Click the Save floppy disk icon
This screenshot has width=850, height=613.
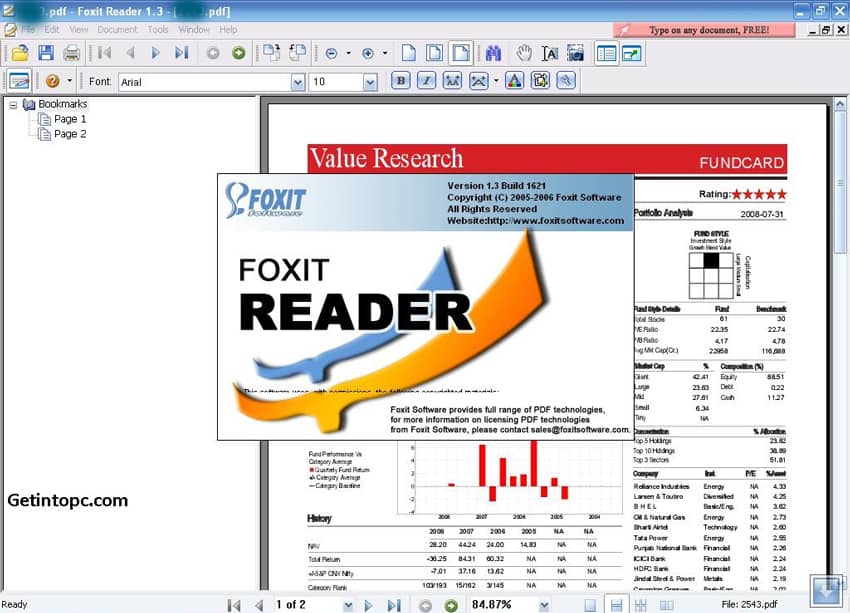[x=46, y=53]
